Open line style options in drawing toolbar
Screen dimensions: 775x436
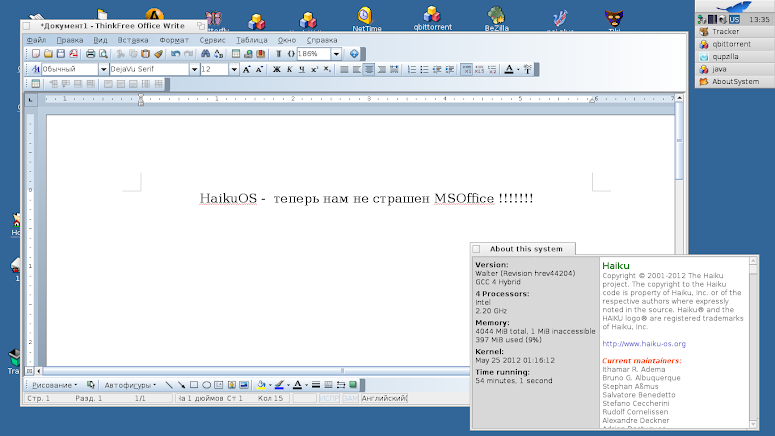point(316,385)
